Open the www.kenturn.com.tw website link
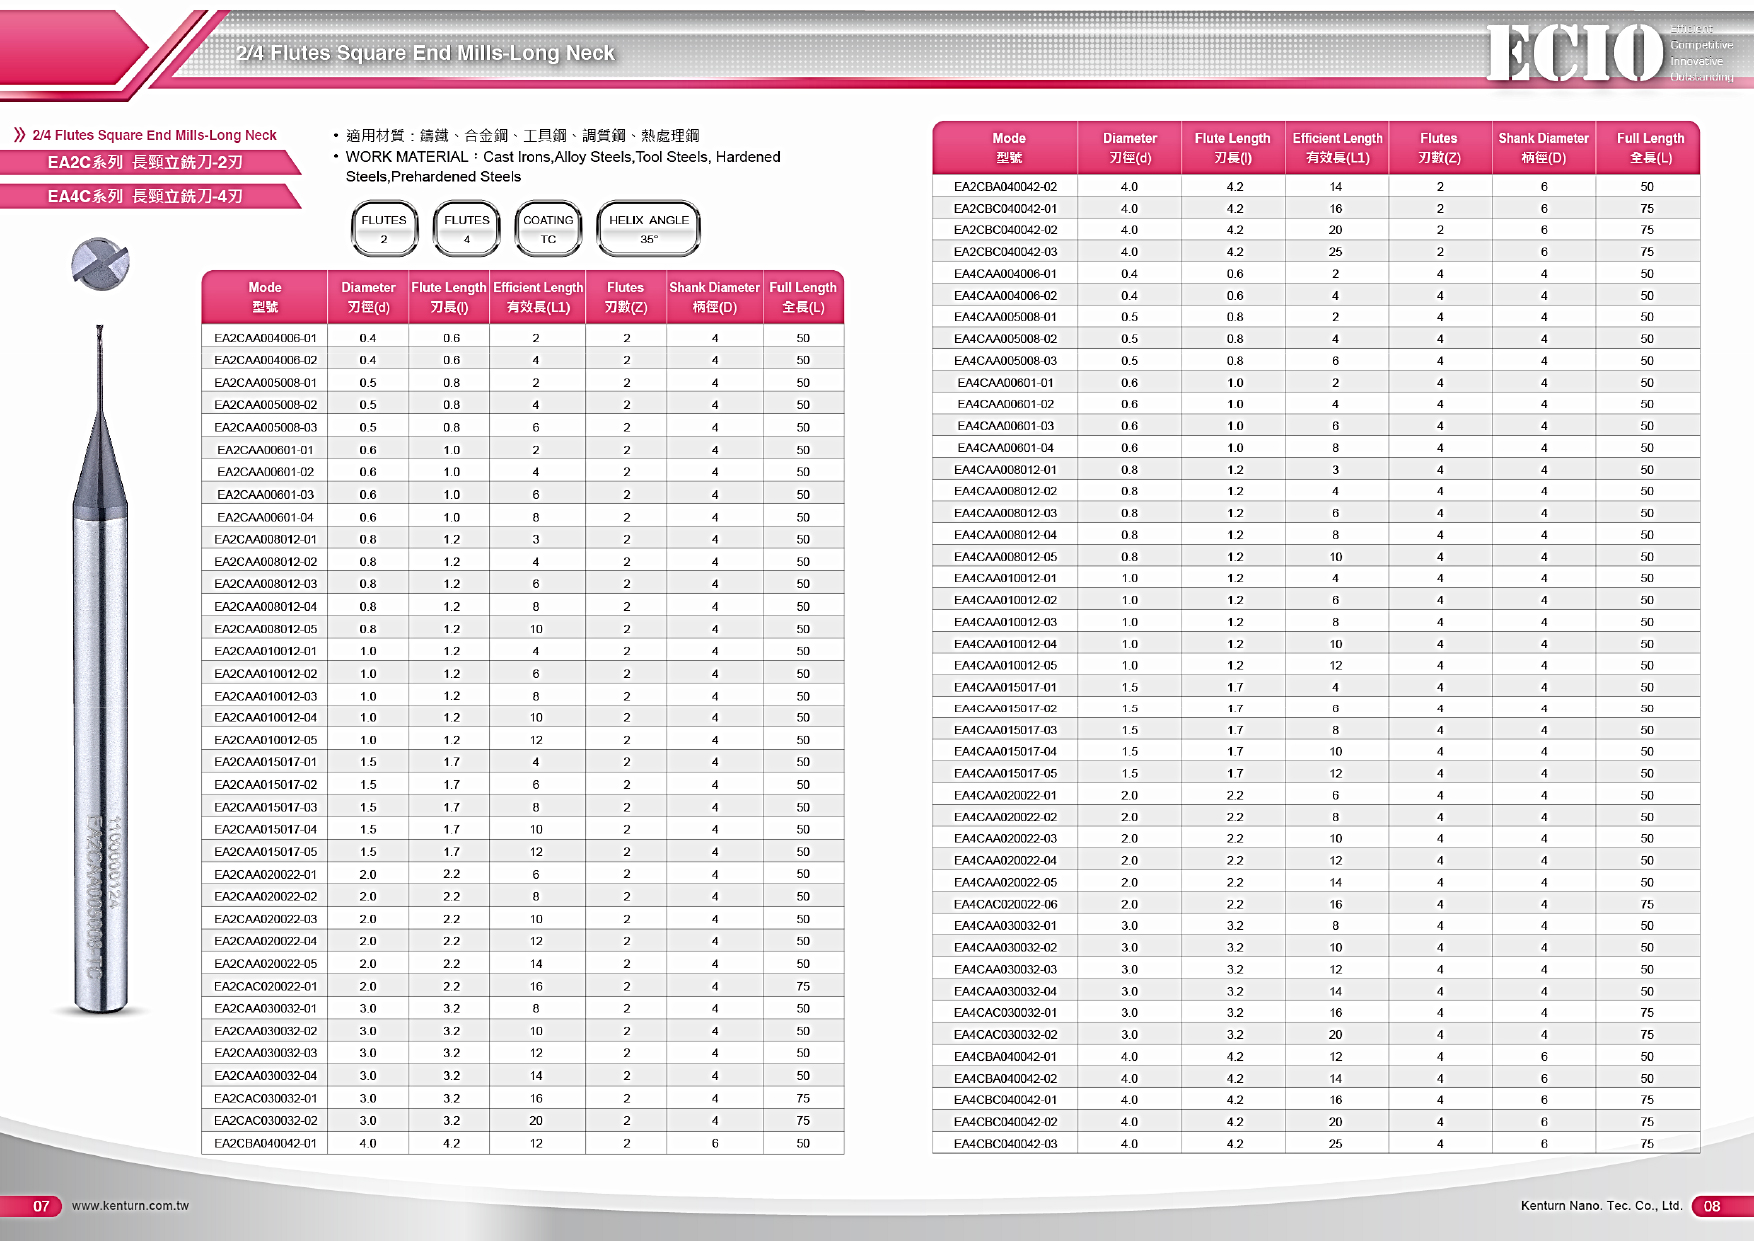 130,1206
